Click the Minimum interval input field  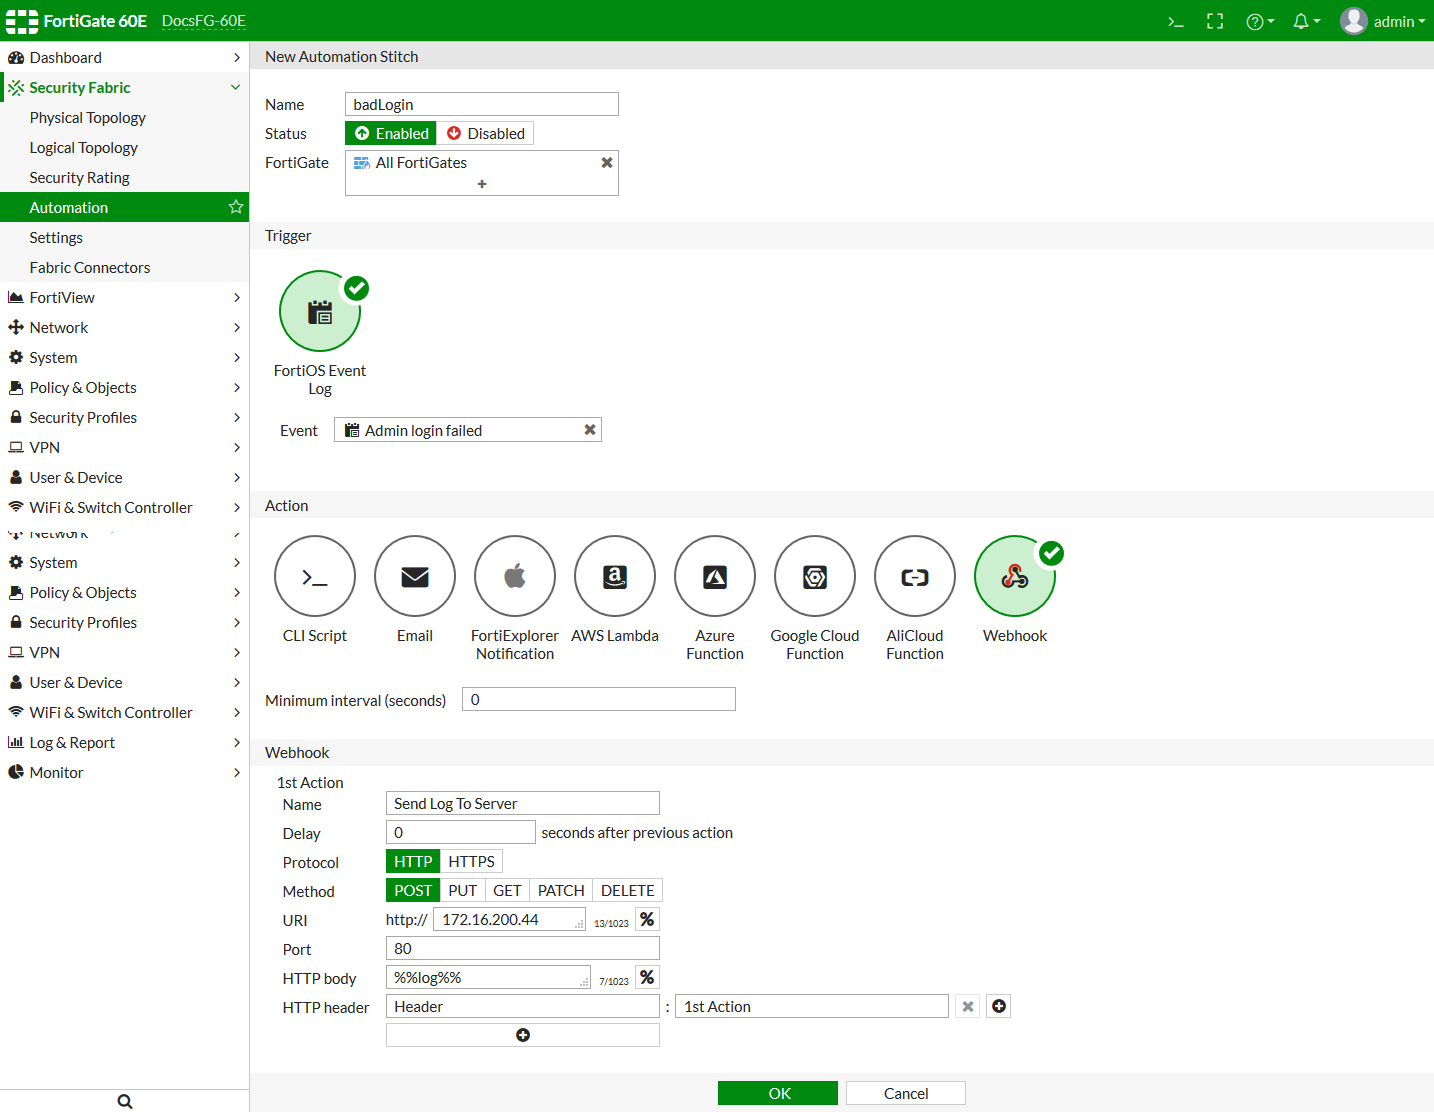click(x=598, y=699)
